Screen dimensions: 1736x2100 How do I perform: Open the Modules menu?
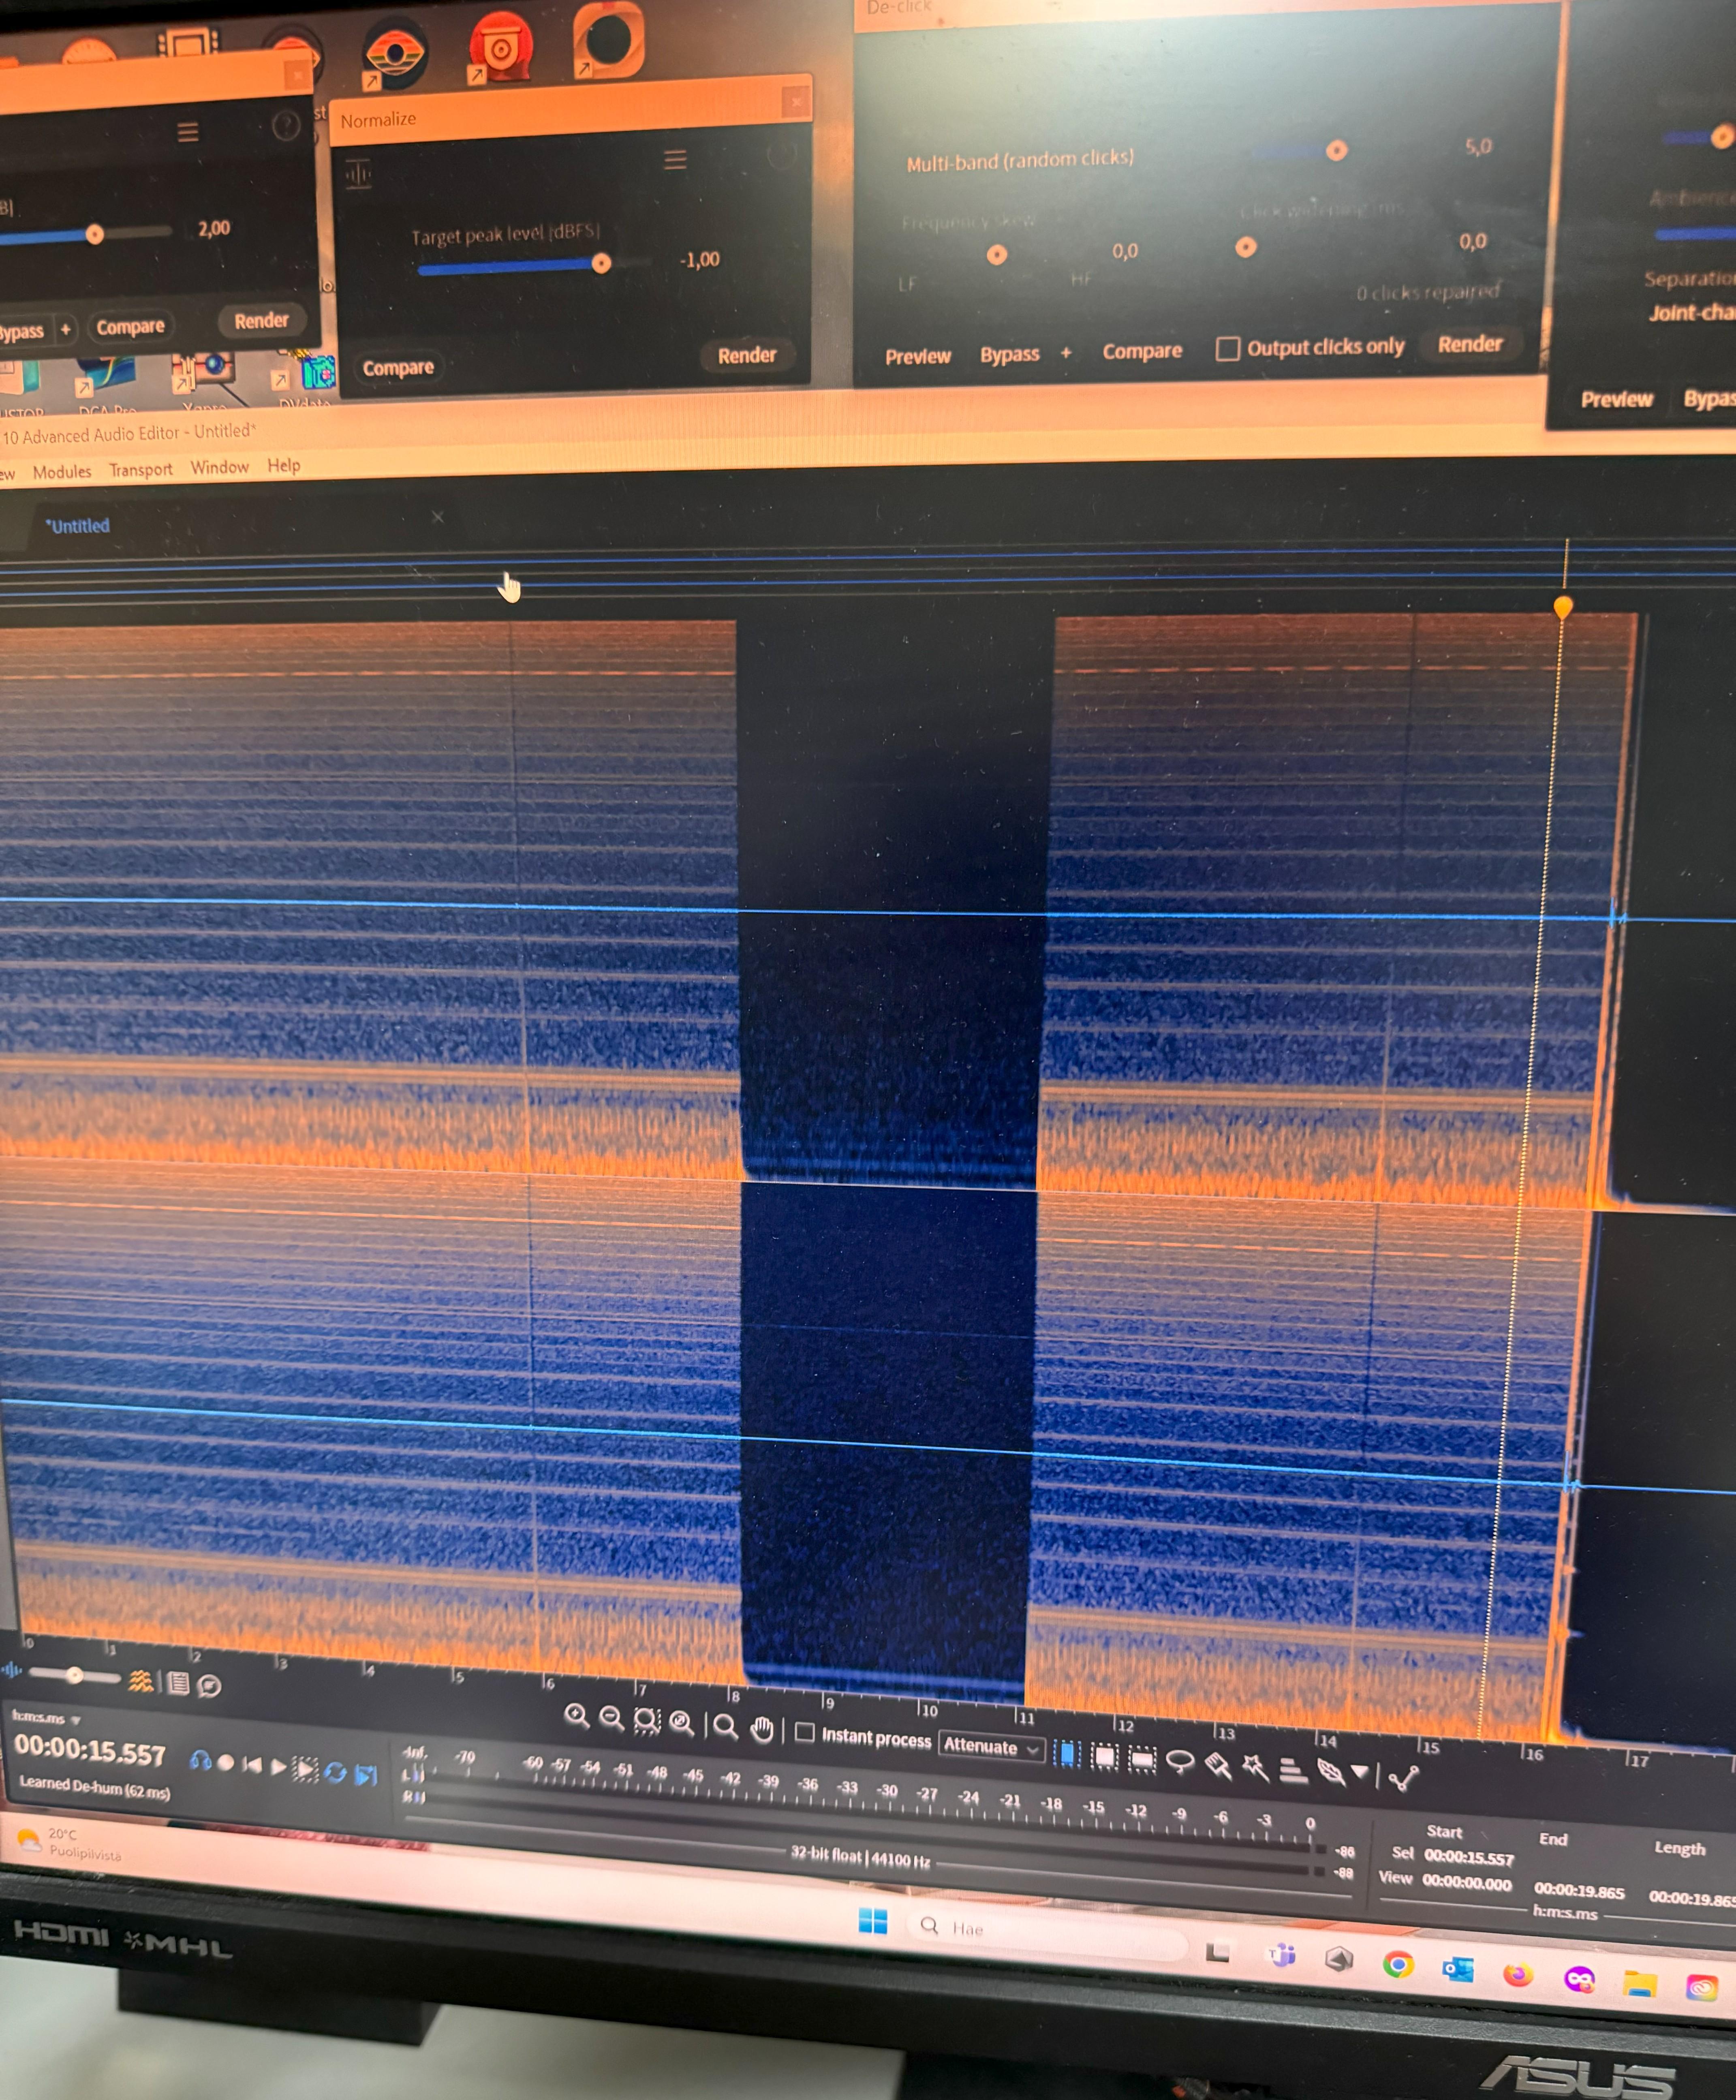(x=62, y=471)
